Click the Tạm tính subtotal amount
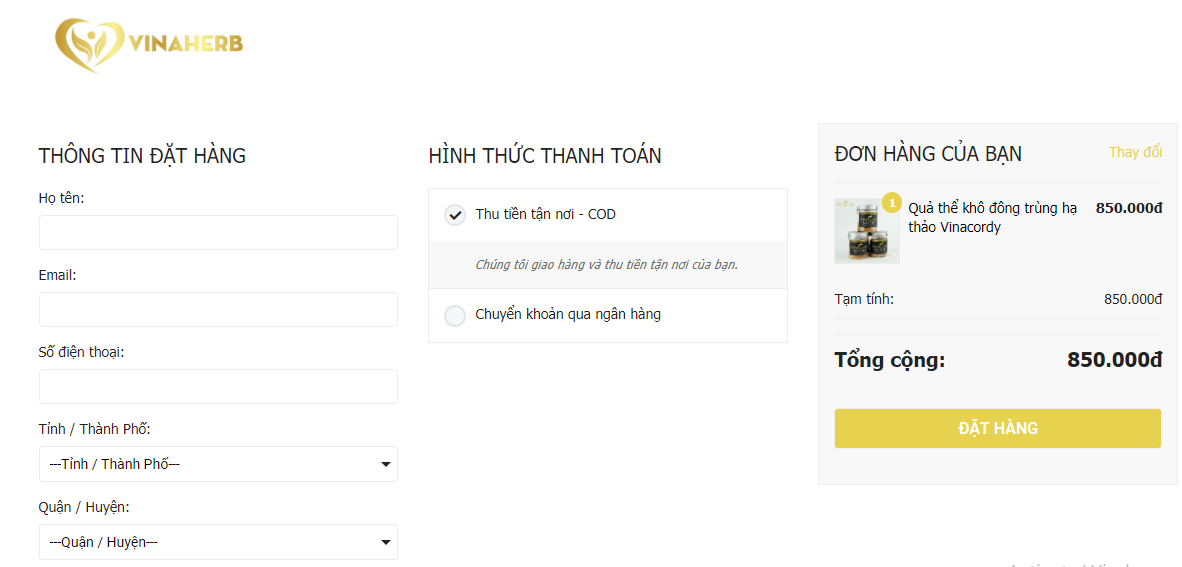Viewport: 1182px width, 567px height. click(1133, 299)
